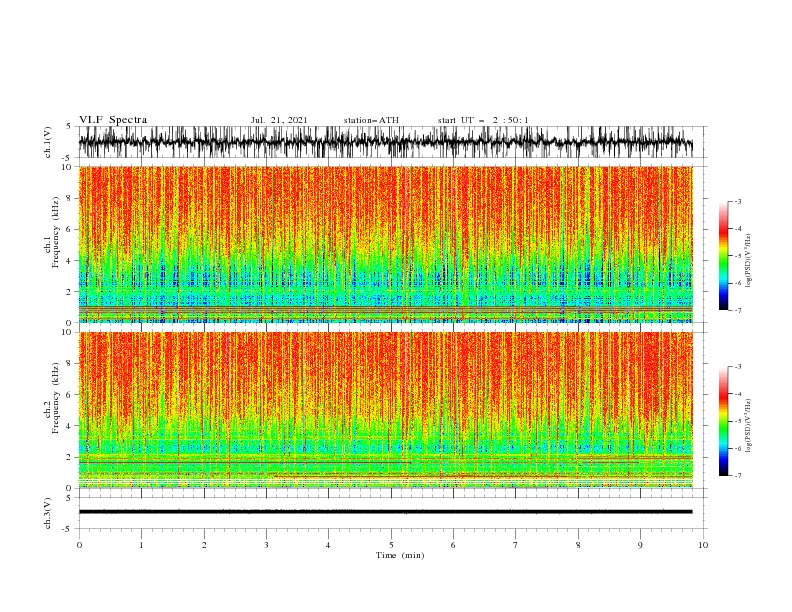Click the time axis tick '2'
This screenshot has width=792, height=612.
(204, 545)
